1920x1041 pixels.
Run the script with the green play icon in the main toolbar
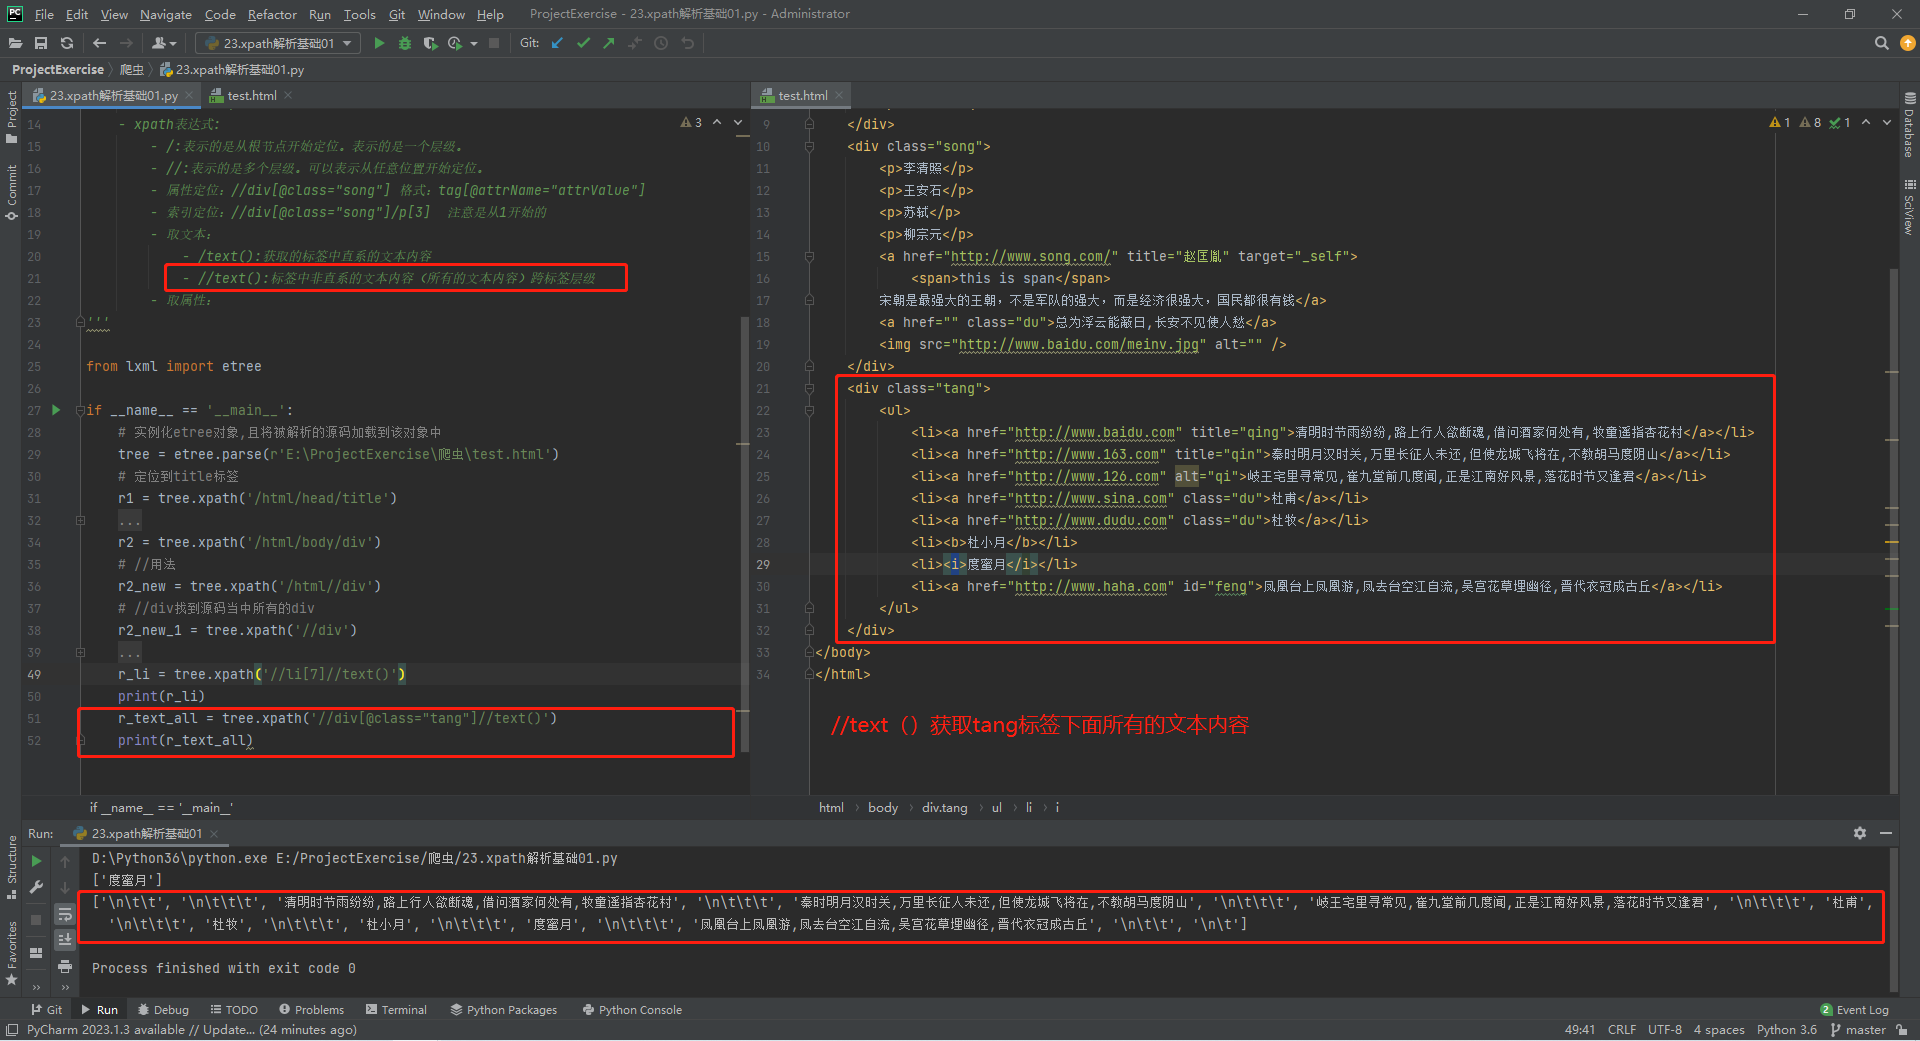pyautogui.click(x=379, y=43)
